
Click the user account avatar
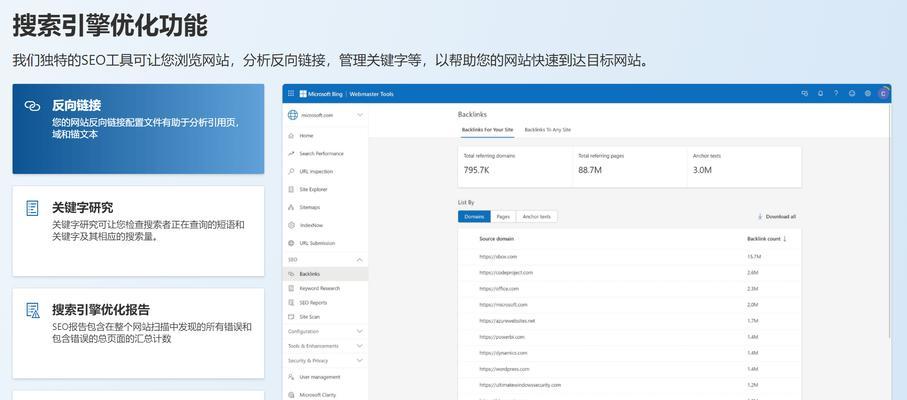point(883,94)
